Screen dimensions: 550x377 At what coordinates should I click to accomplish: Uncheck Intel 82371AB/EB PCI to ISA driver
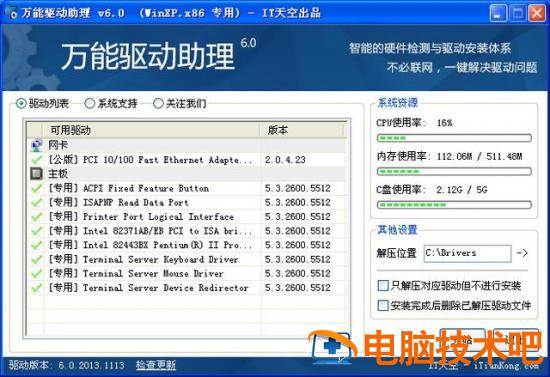pos(36,231)
